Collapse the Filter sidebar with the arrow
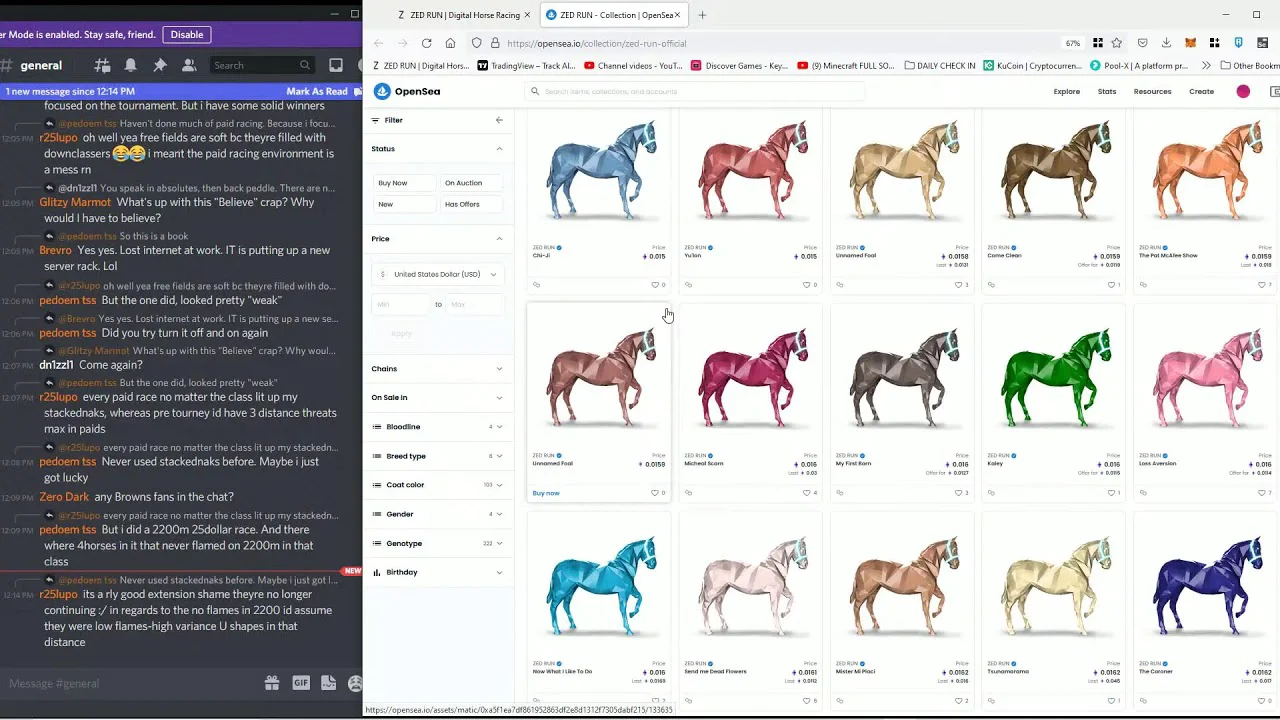Screen dimensions: 1280x720 (499, 120)
